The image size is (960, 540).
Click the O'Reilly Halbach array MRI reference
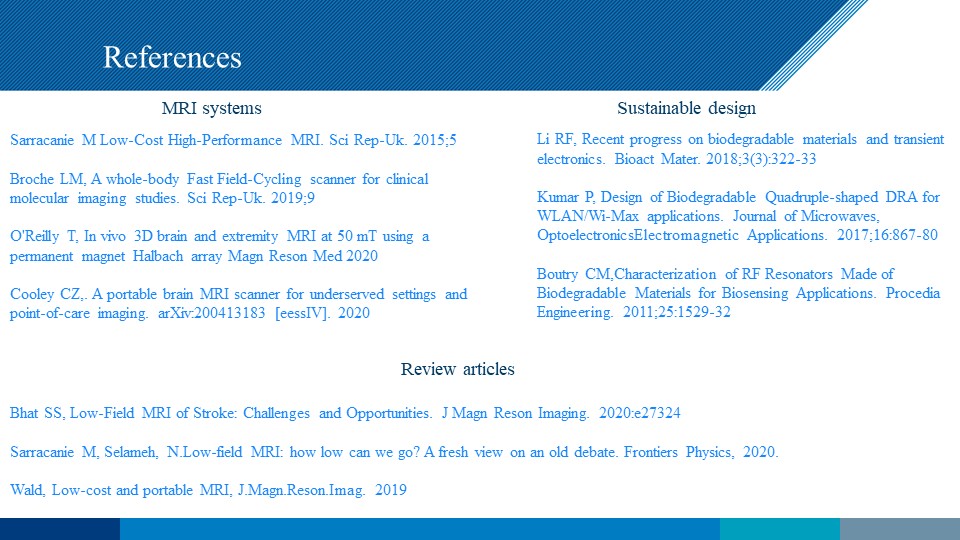coord(218,246)
